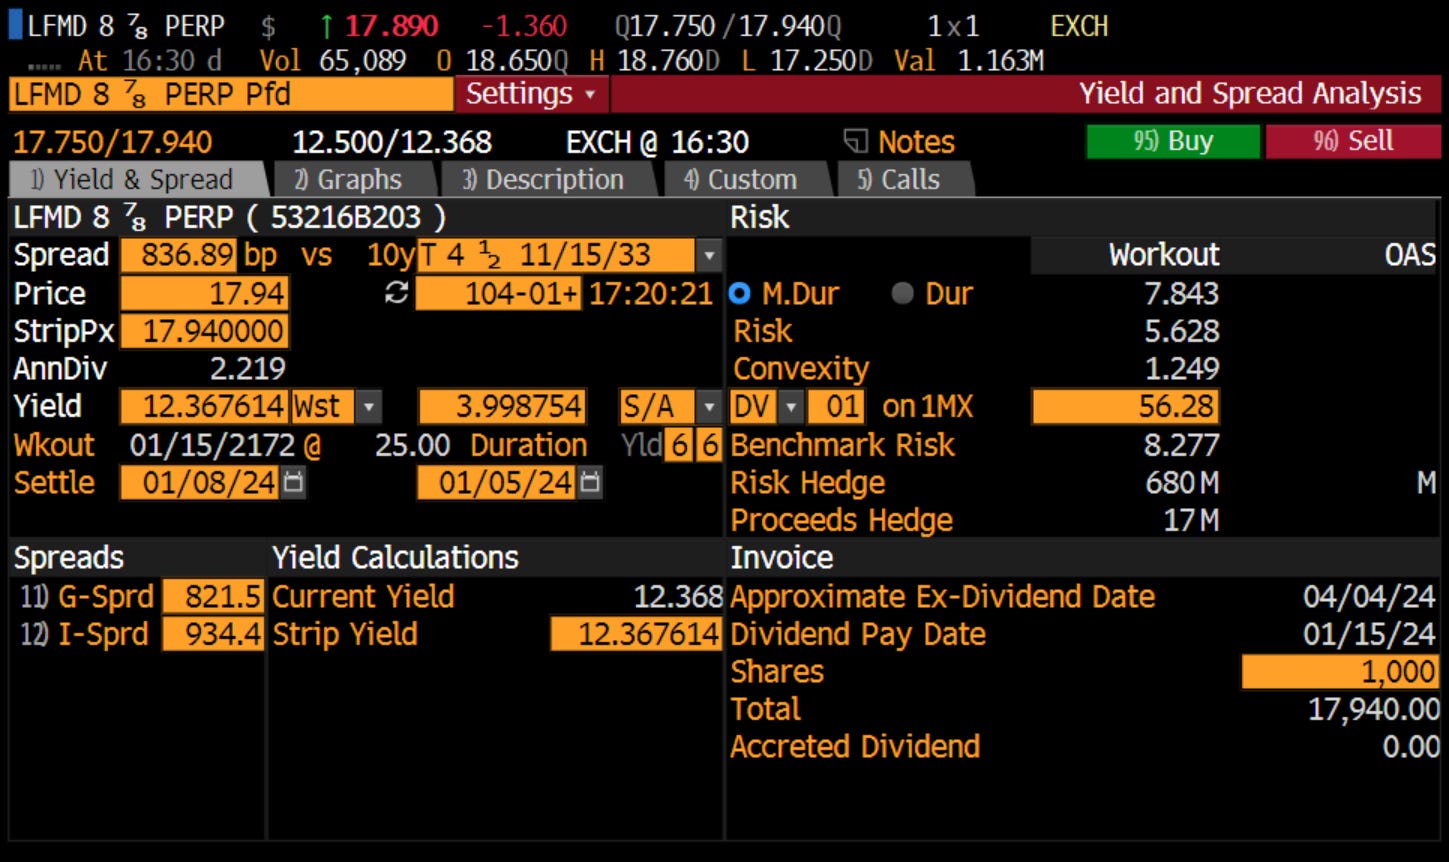Expand the benchmark selector for T 4 1/2 11/15/33

click(x=709, y=256)
